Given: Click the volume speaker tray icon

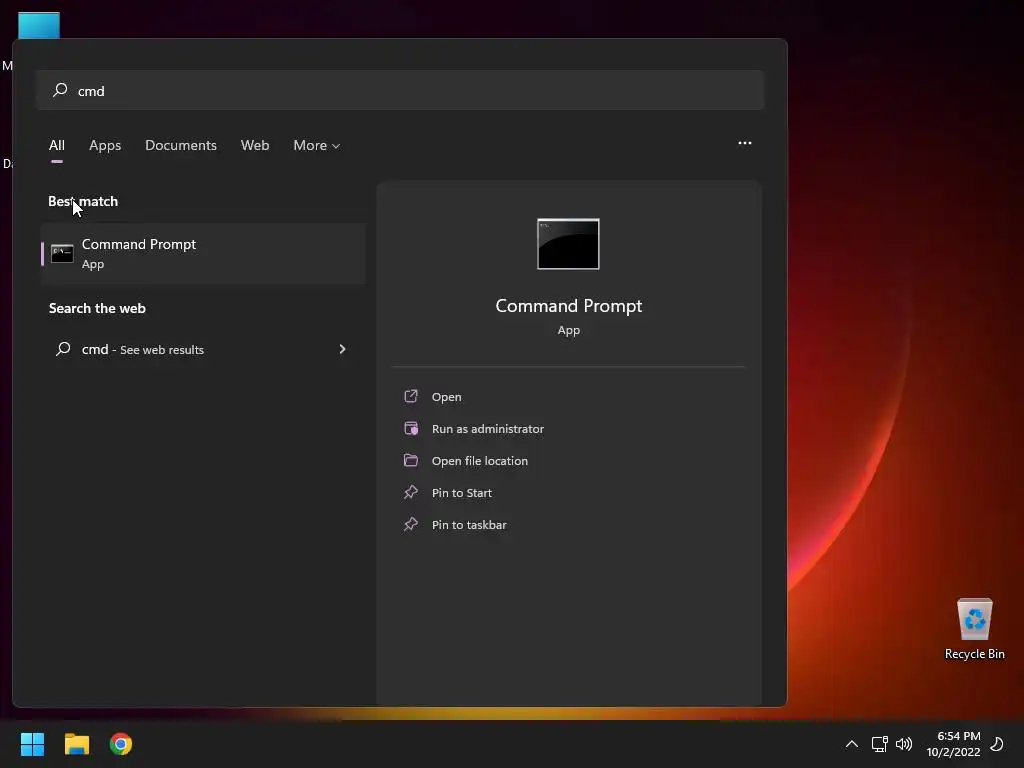Looking at the screenshot, I should click(x=904, y=744).
